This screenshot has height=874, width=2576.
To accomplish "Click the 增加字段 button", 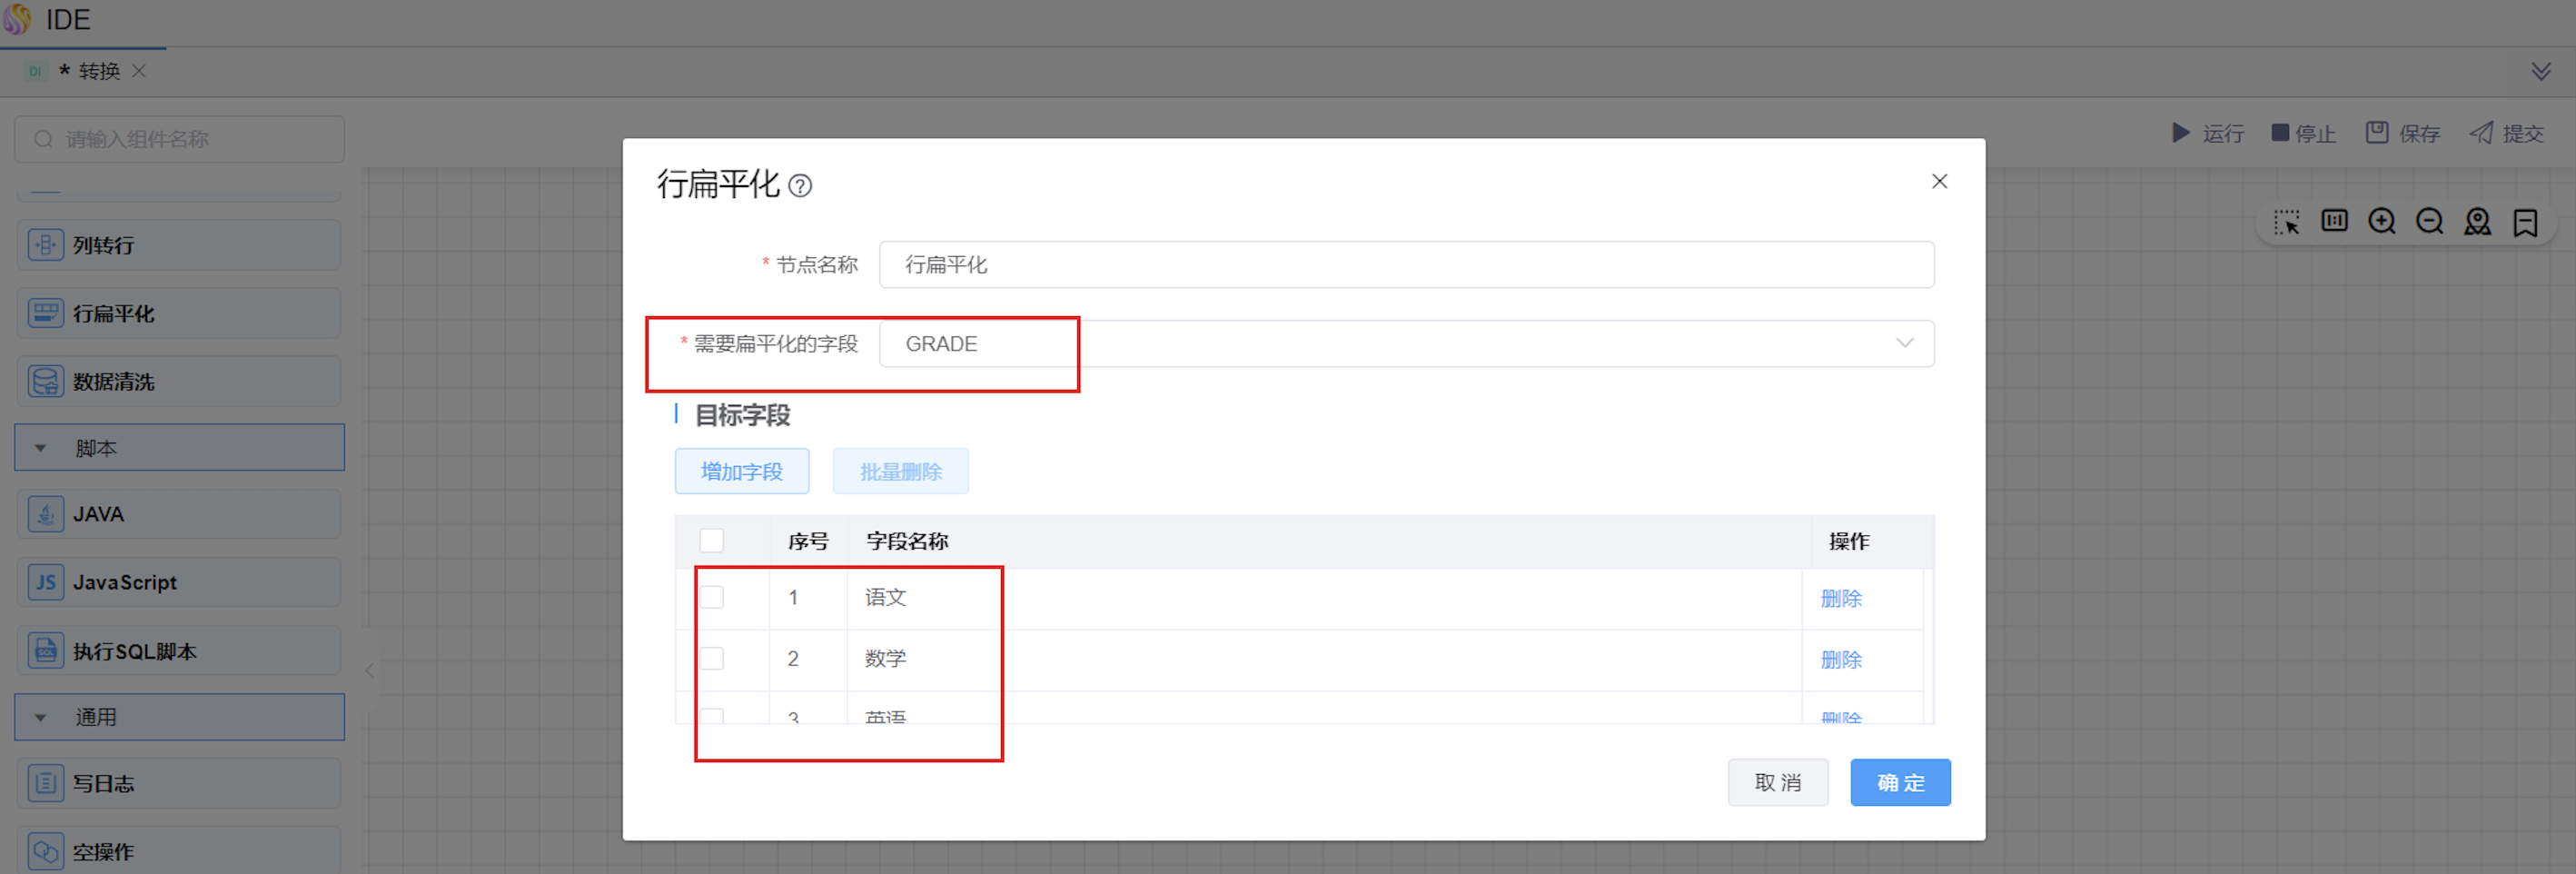I will (x=741, y=472).
